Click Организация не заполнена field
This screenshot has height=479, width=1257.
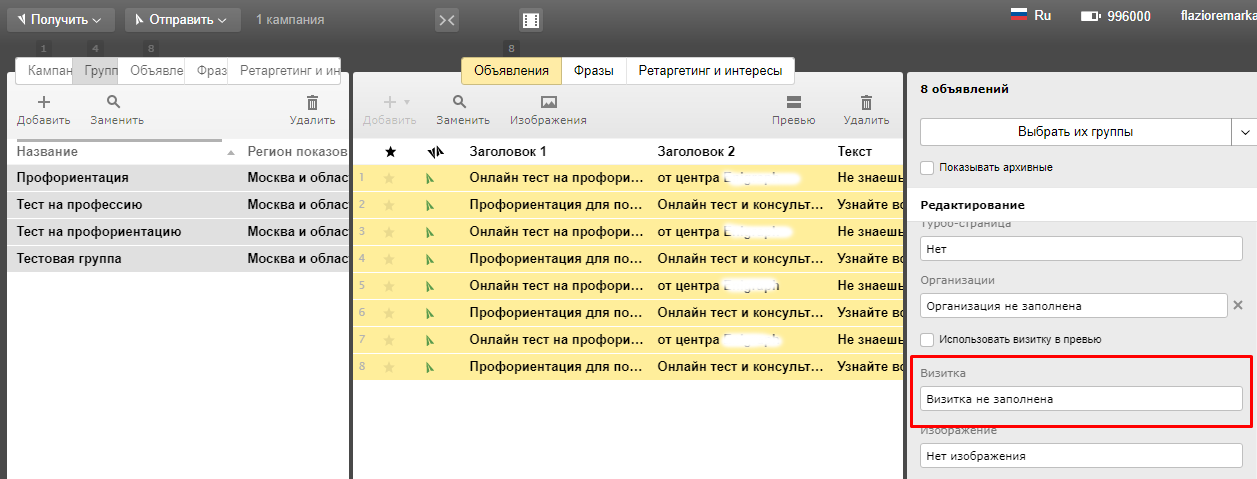click(x=1073, y=305)
